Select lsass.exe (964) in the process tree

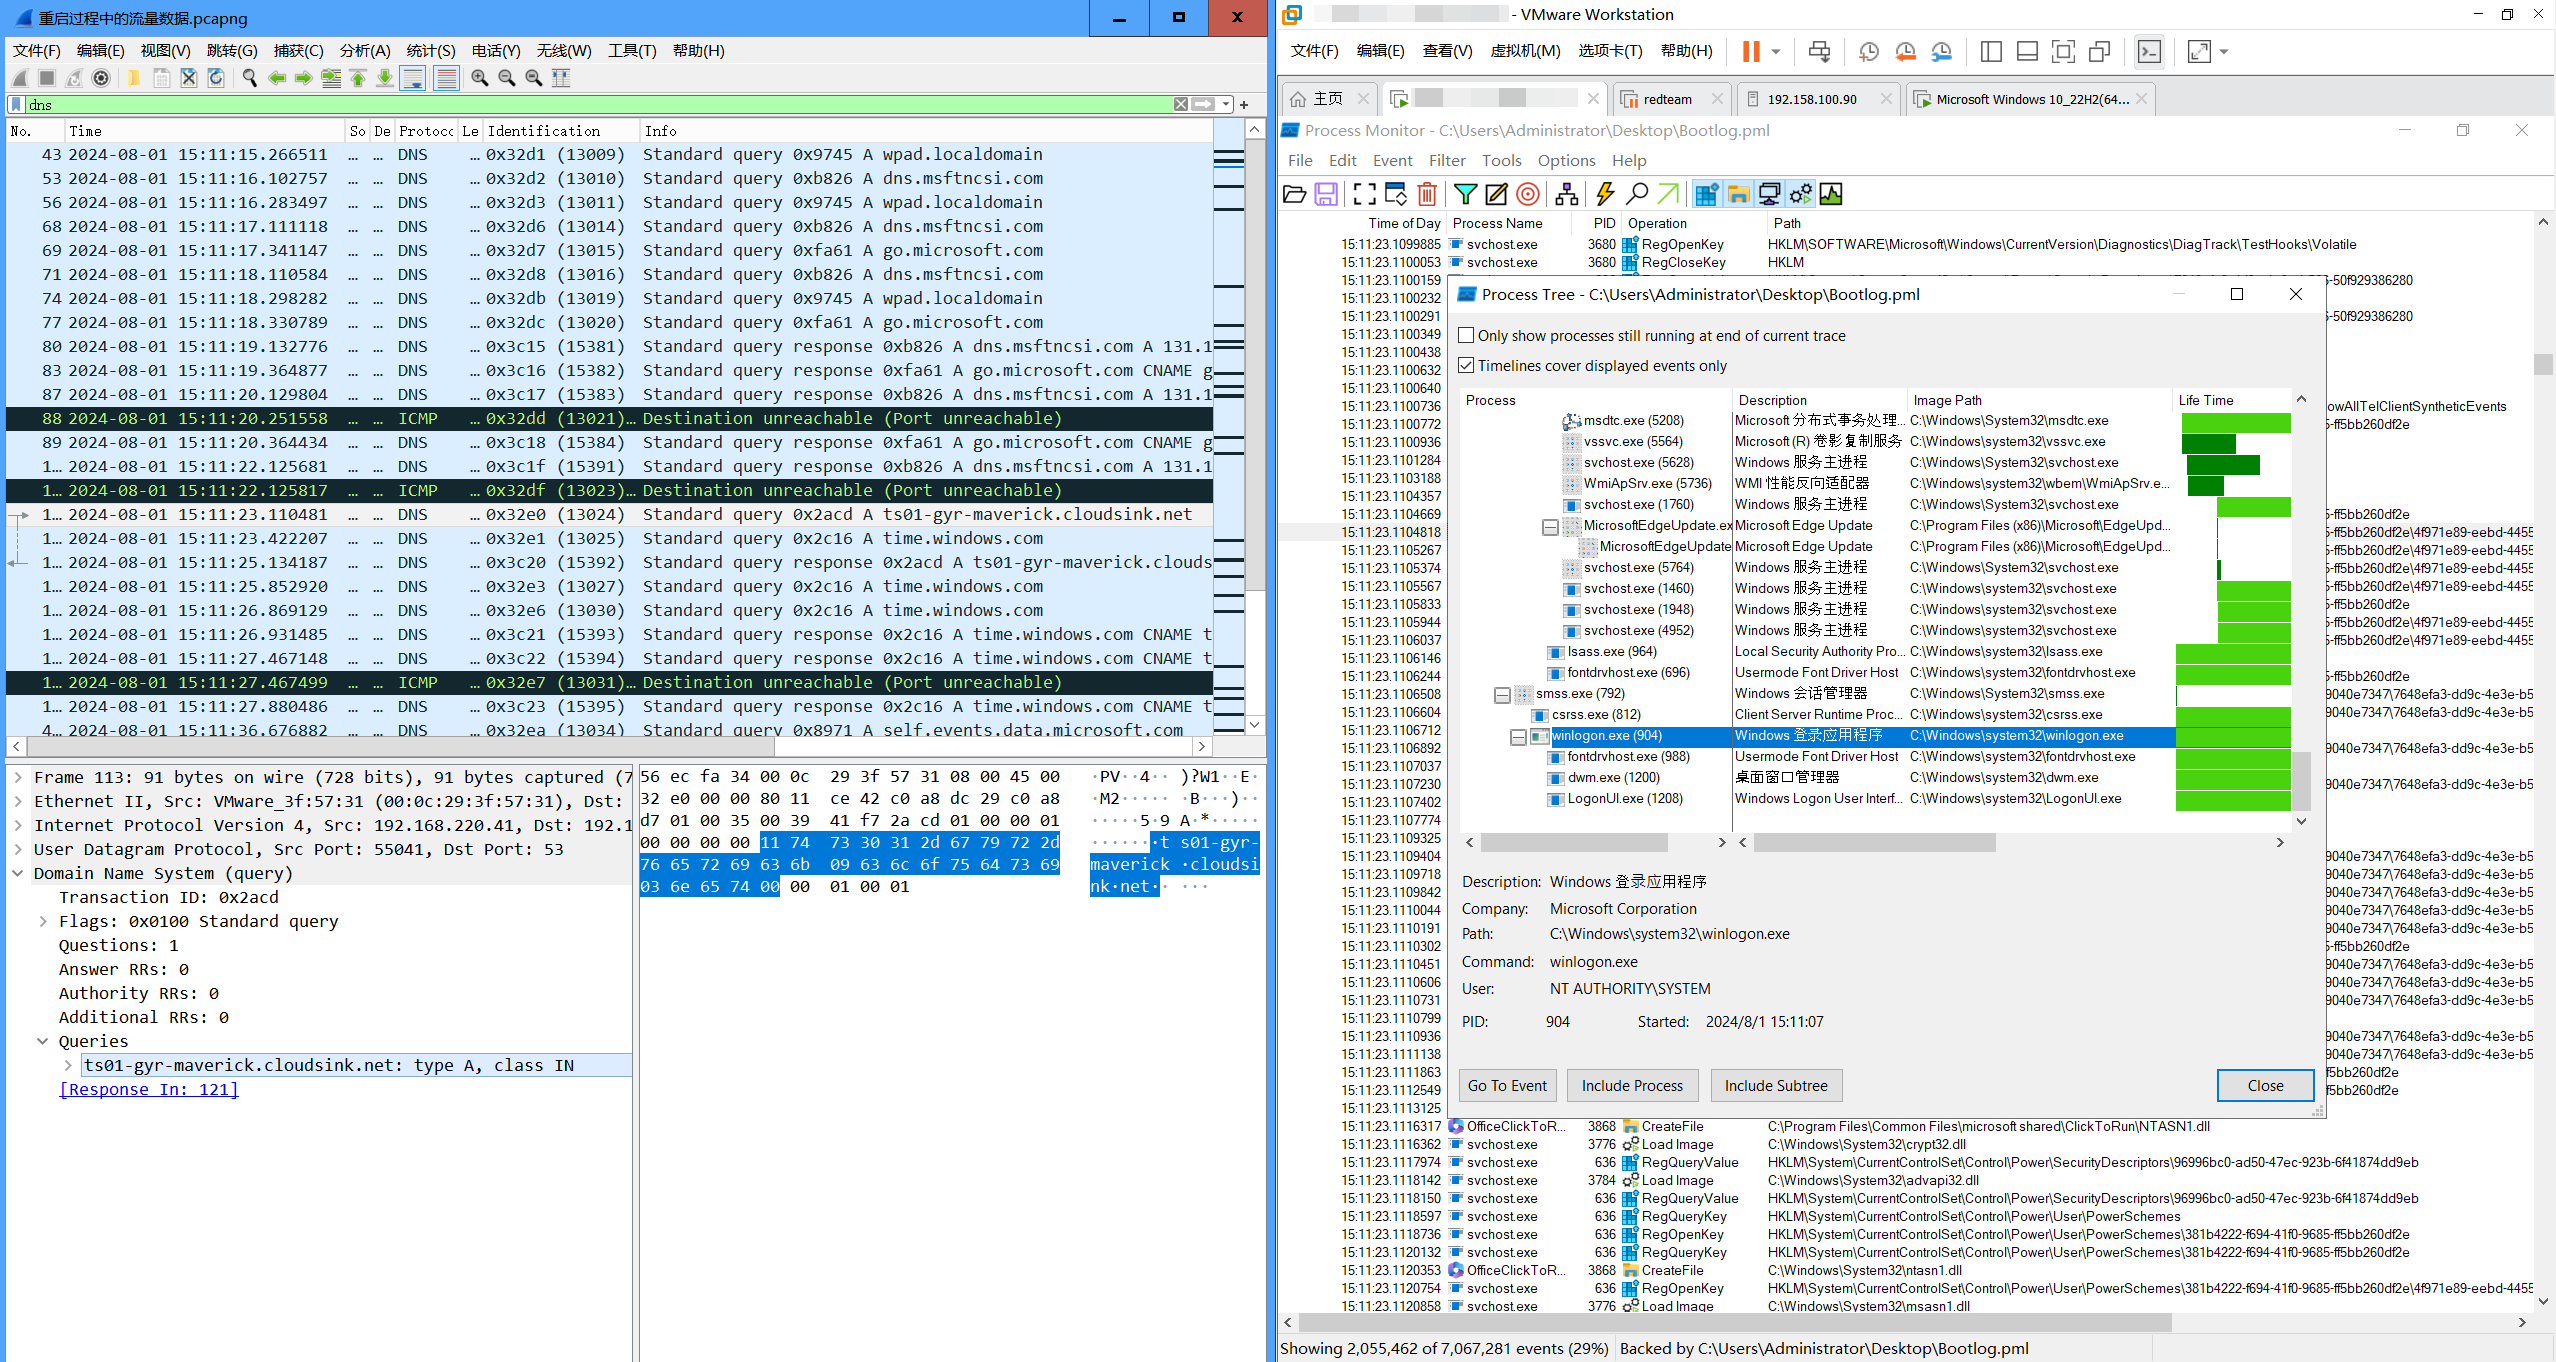(1612, 652)
